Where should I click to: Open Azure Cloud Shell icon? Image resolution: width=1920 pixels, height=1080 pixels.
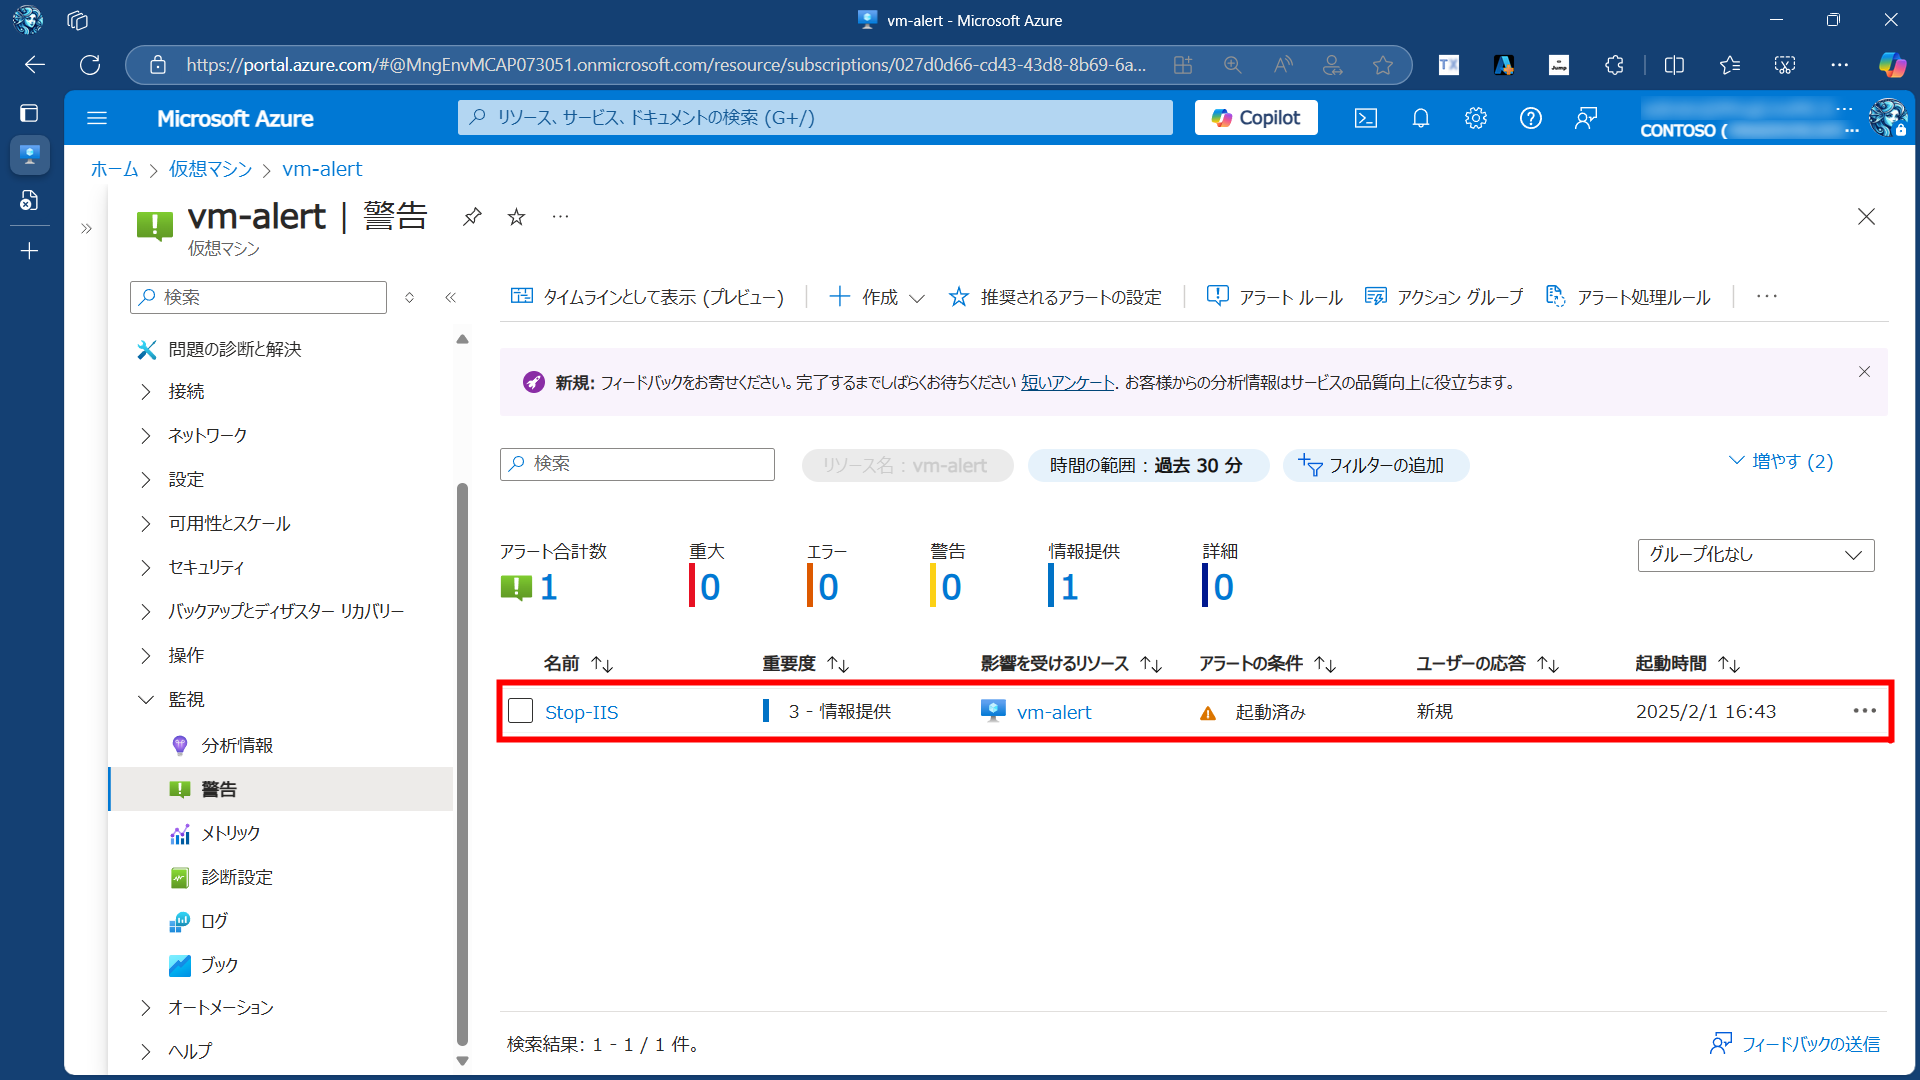(1365, 118)
